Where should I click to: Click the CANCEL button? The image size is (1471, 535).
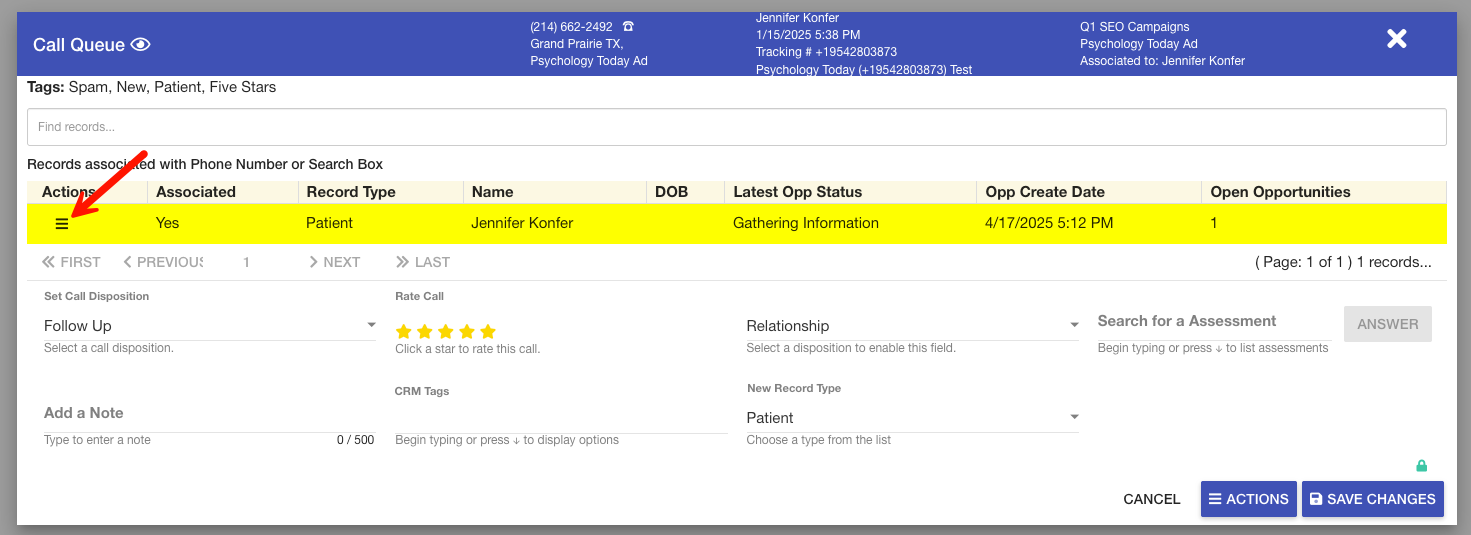pyautogui.click(x=1151, y=499)
